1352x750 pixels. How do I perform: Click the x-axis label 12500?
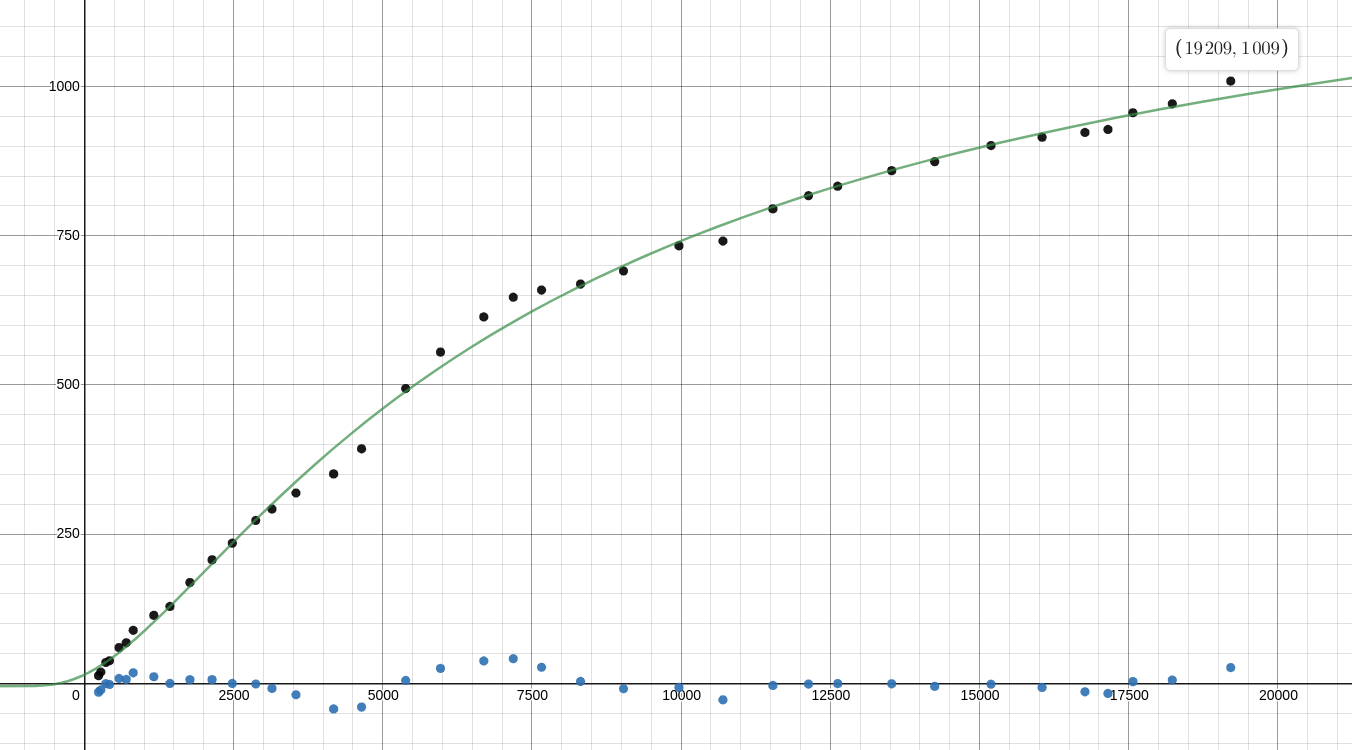click(x=830, y=695)
